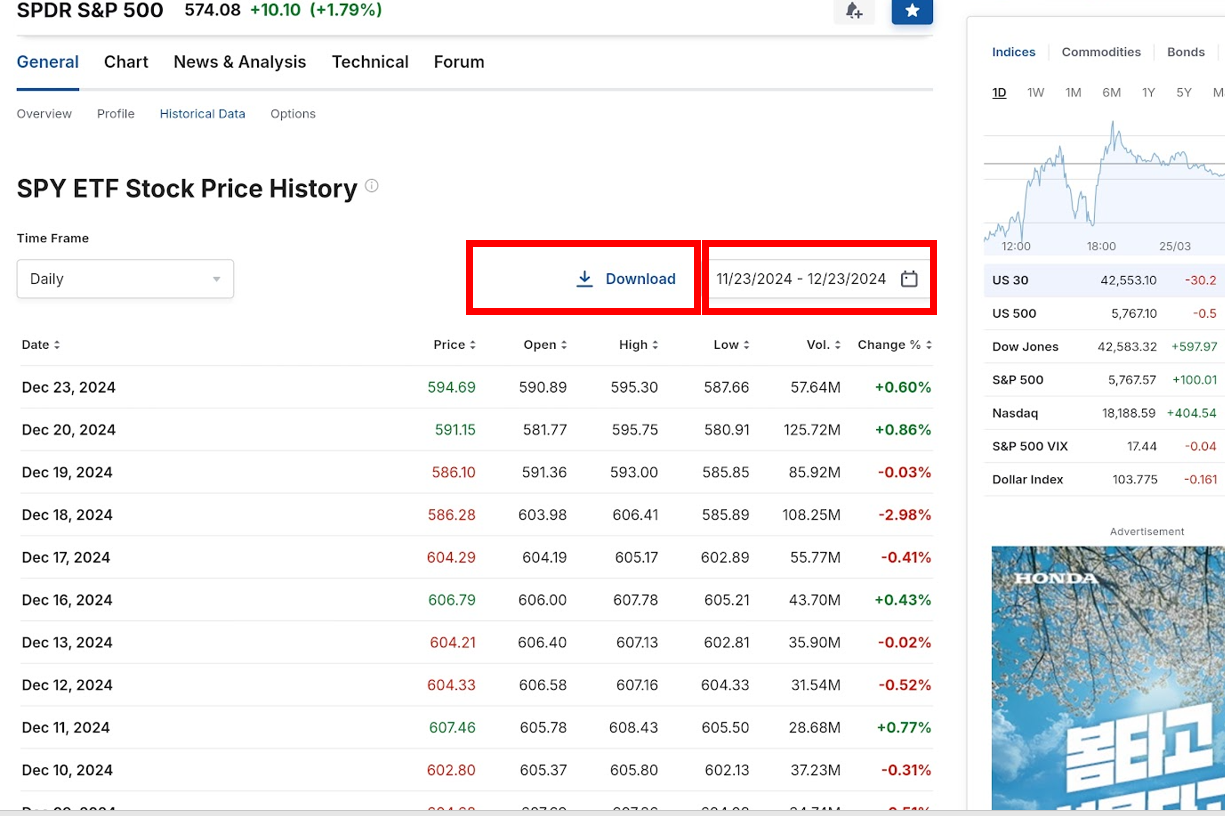
Task: Switch to the Chart tab
Action: (x=126, y=62)
